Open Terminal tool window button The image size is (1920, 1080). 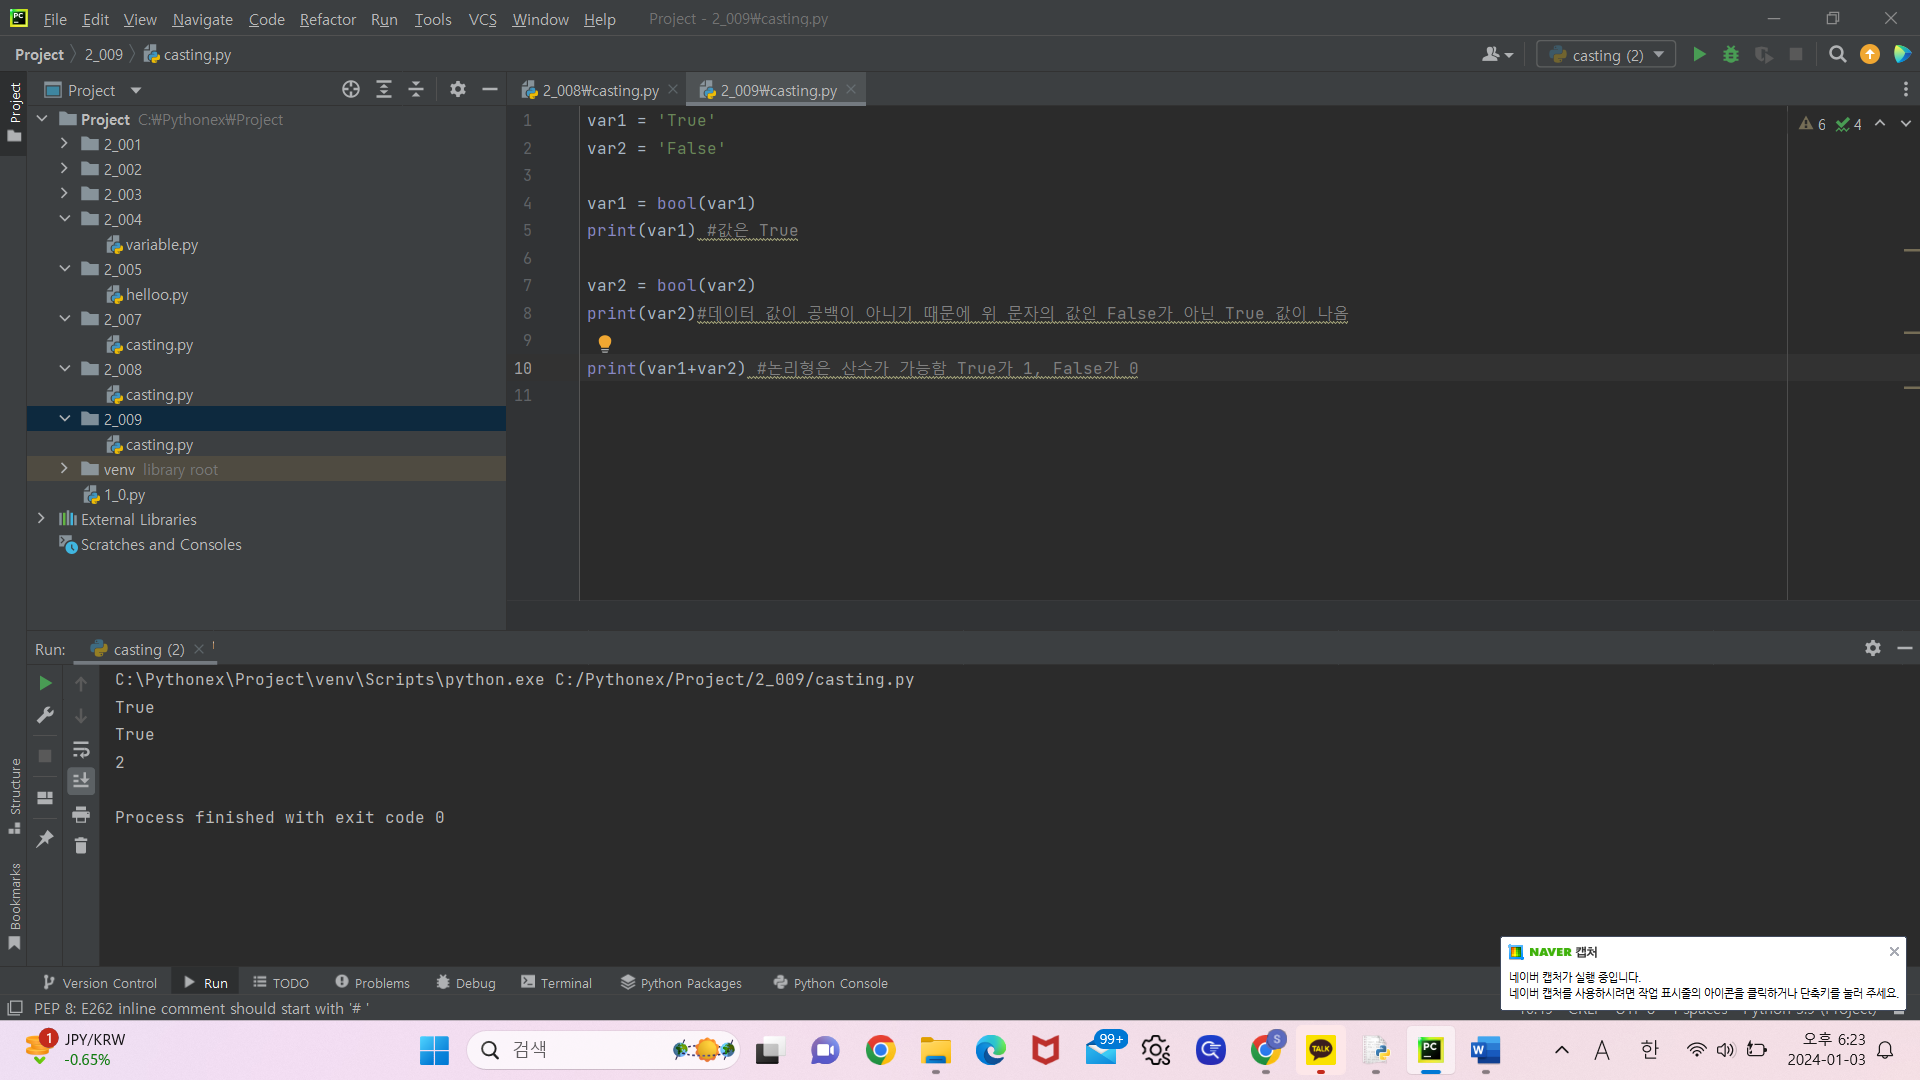click(556, 983)
